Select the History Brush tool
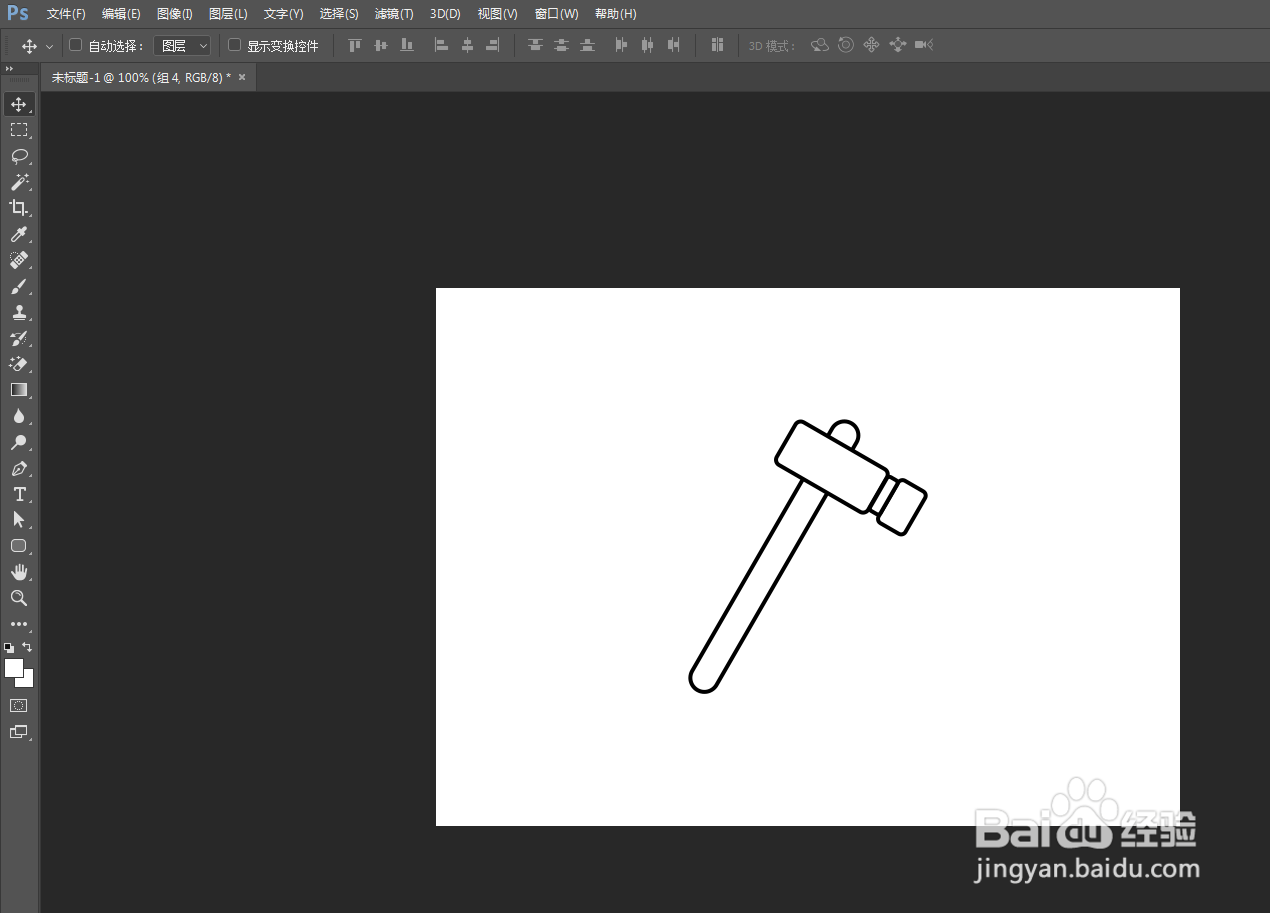The height and width of the screenshot is (913, 1270). [19, 338]
